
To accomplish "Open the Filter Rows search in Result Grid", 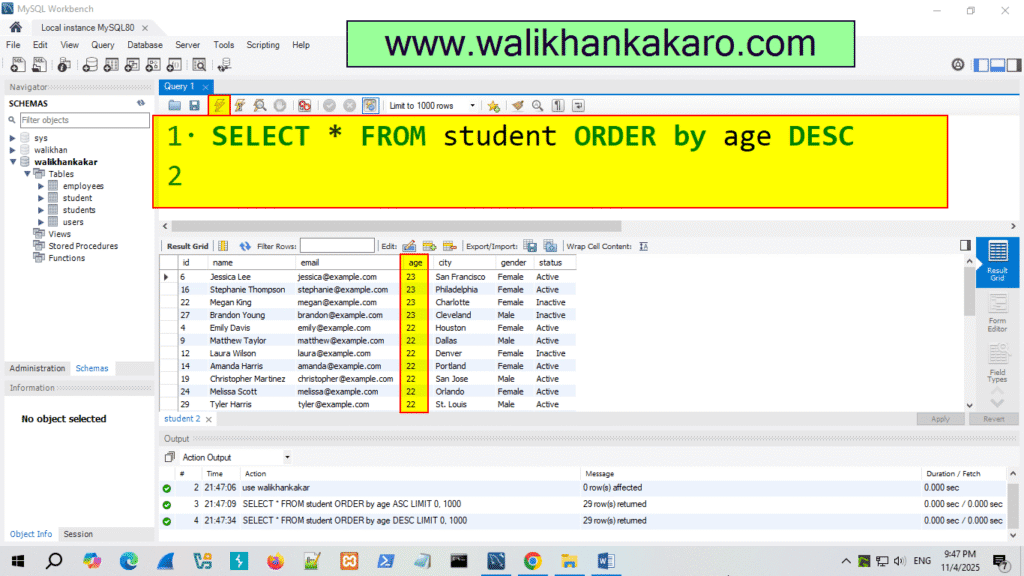I will 337,245.
